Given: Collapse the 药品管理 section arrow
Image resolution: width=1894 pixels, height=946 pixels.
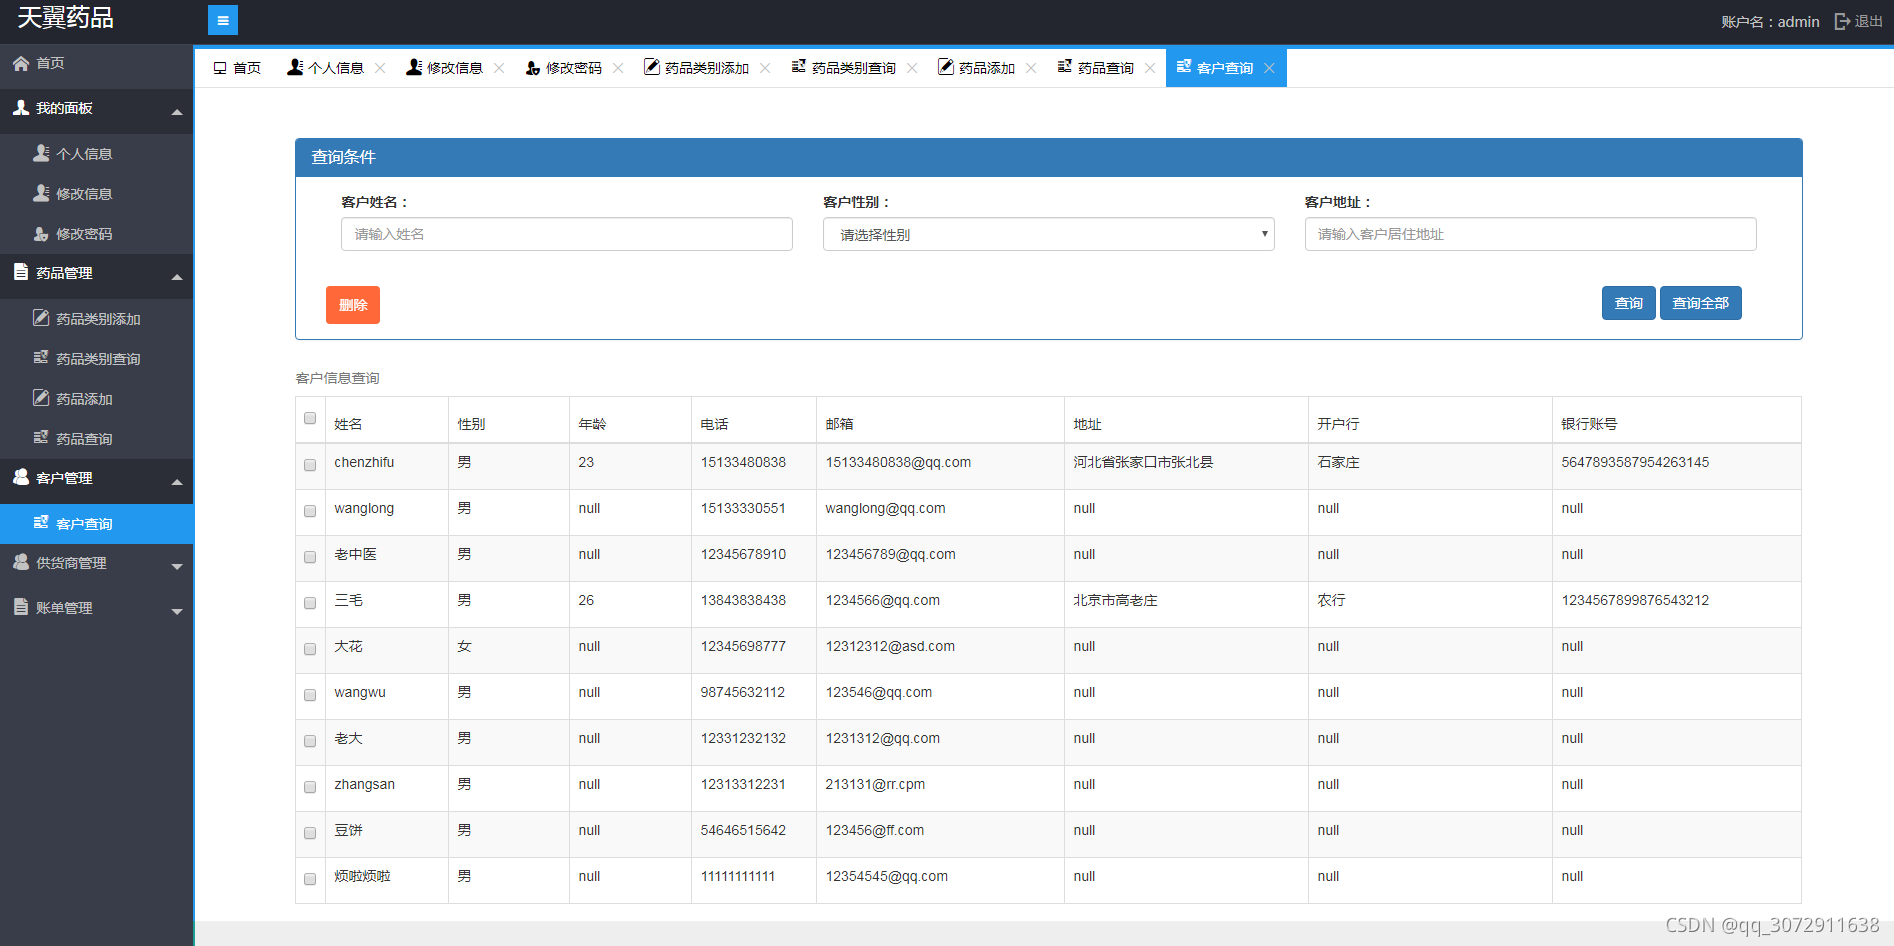Looking at the screenshot, I should [177, 276].
